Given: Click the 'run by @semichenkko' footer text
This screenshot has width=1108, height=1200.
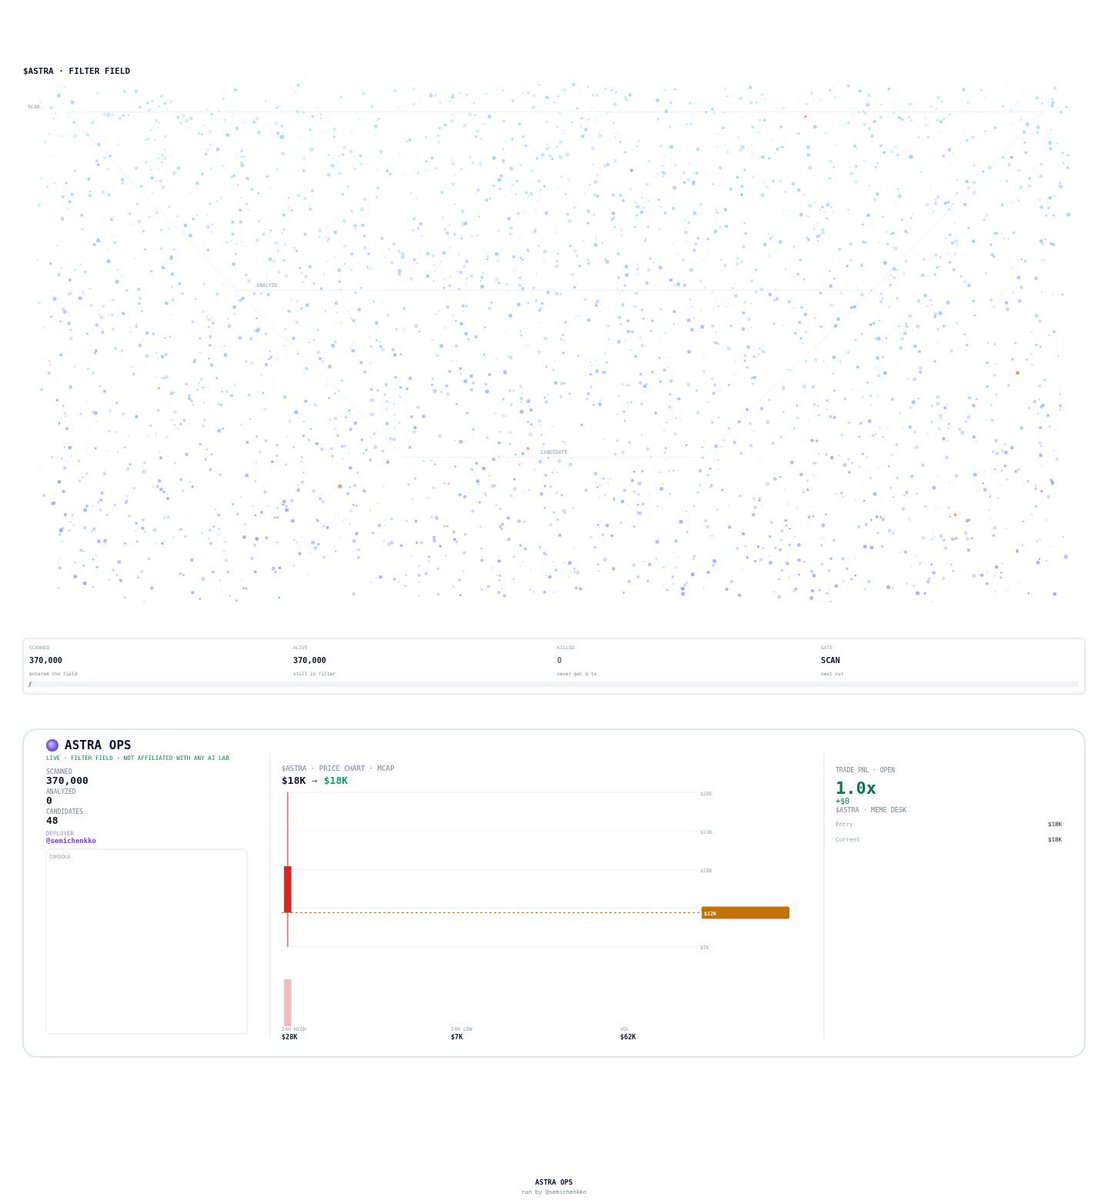Looking at the screenshot, I should (554, 1192).
